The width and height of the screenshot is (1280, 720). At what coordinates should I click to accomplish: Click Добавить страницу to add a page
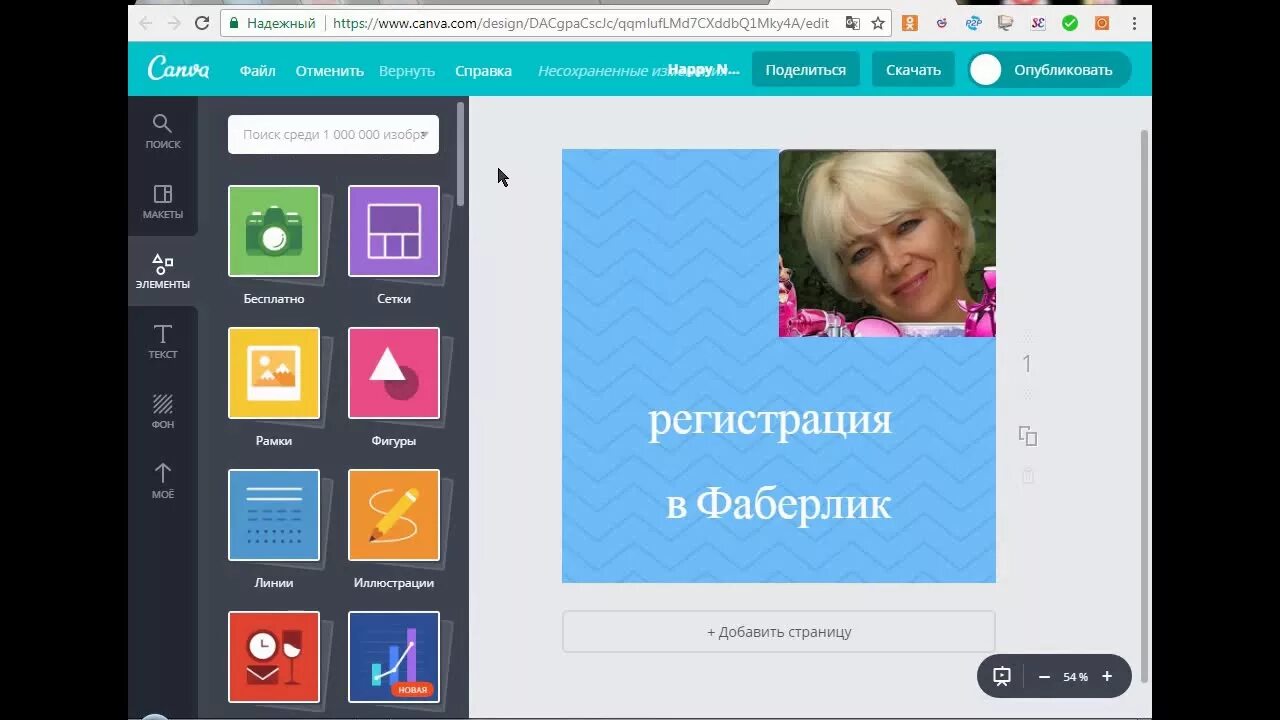(x=779, y=632)
